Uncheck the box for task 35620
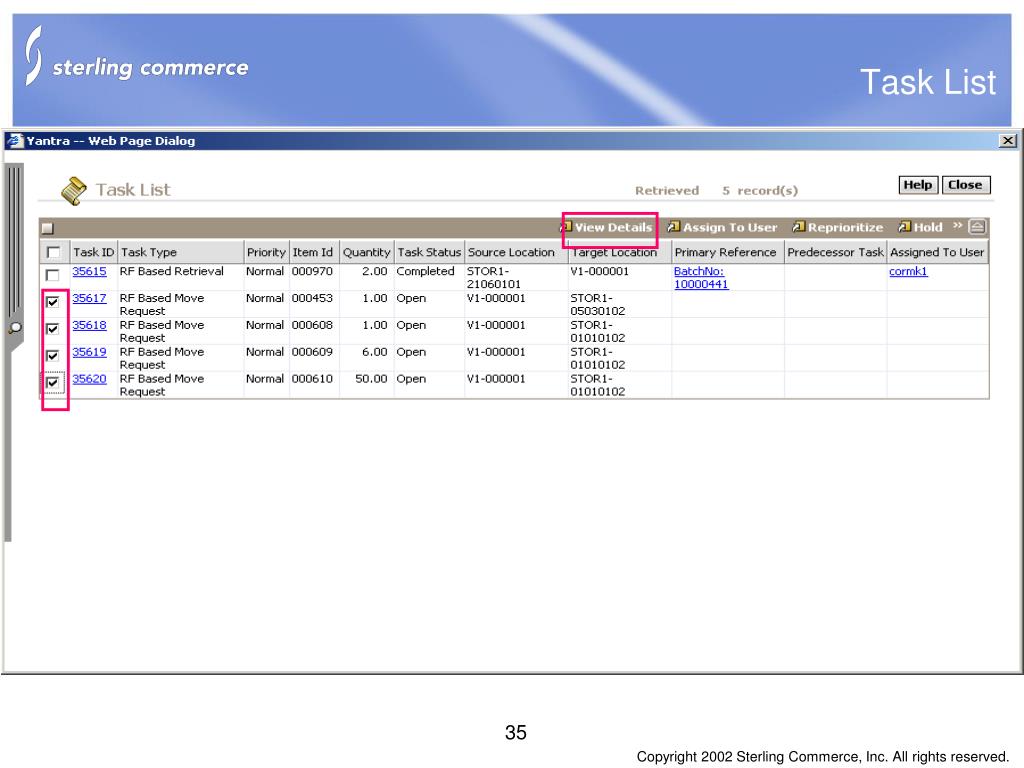Screen dimensions: 1024x768 pyautogui.click(x=53, y=382)
